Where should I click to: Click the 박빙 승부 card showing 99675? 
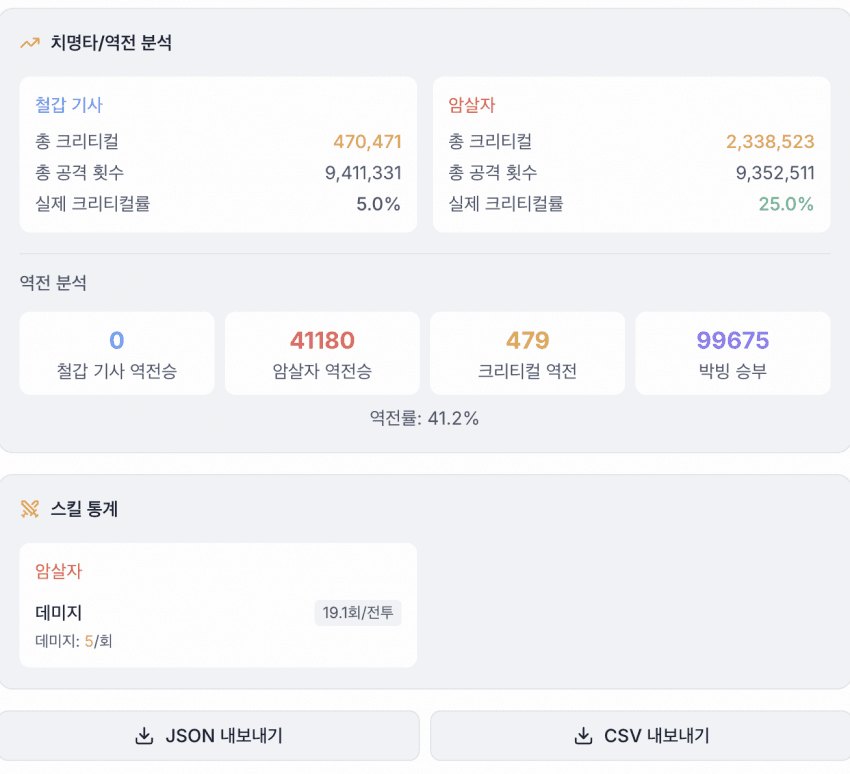coord(733,353)
